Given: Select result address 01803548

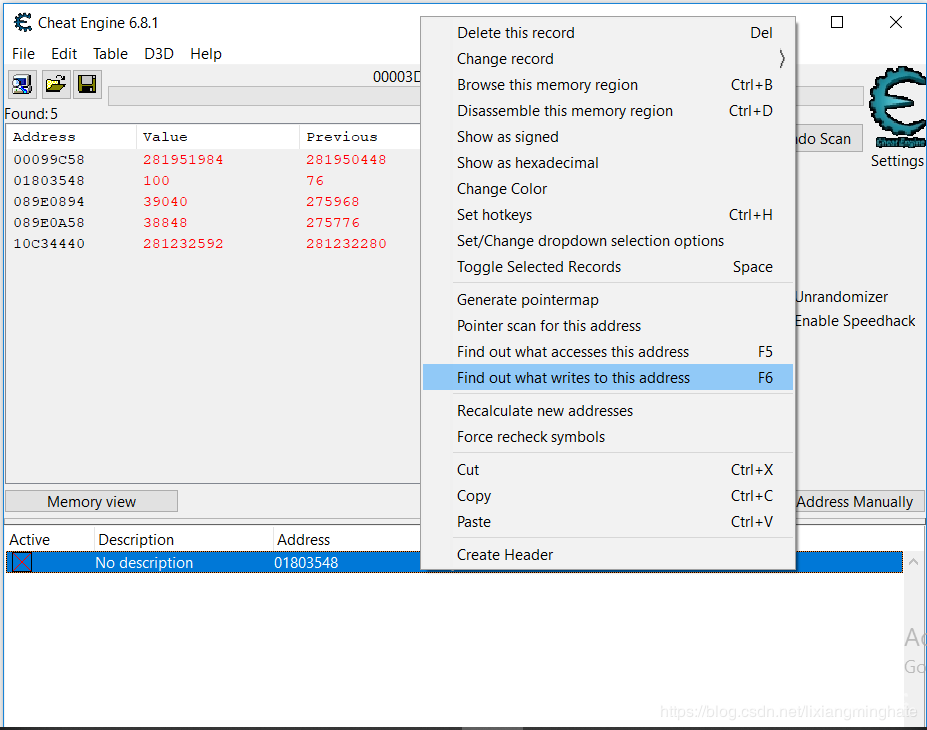Looking at the screenshot, I should tap(49, 181).
